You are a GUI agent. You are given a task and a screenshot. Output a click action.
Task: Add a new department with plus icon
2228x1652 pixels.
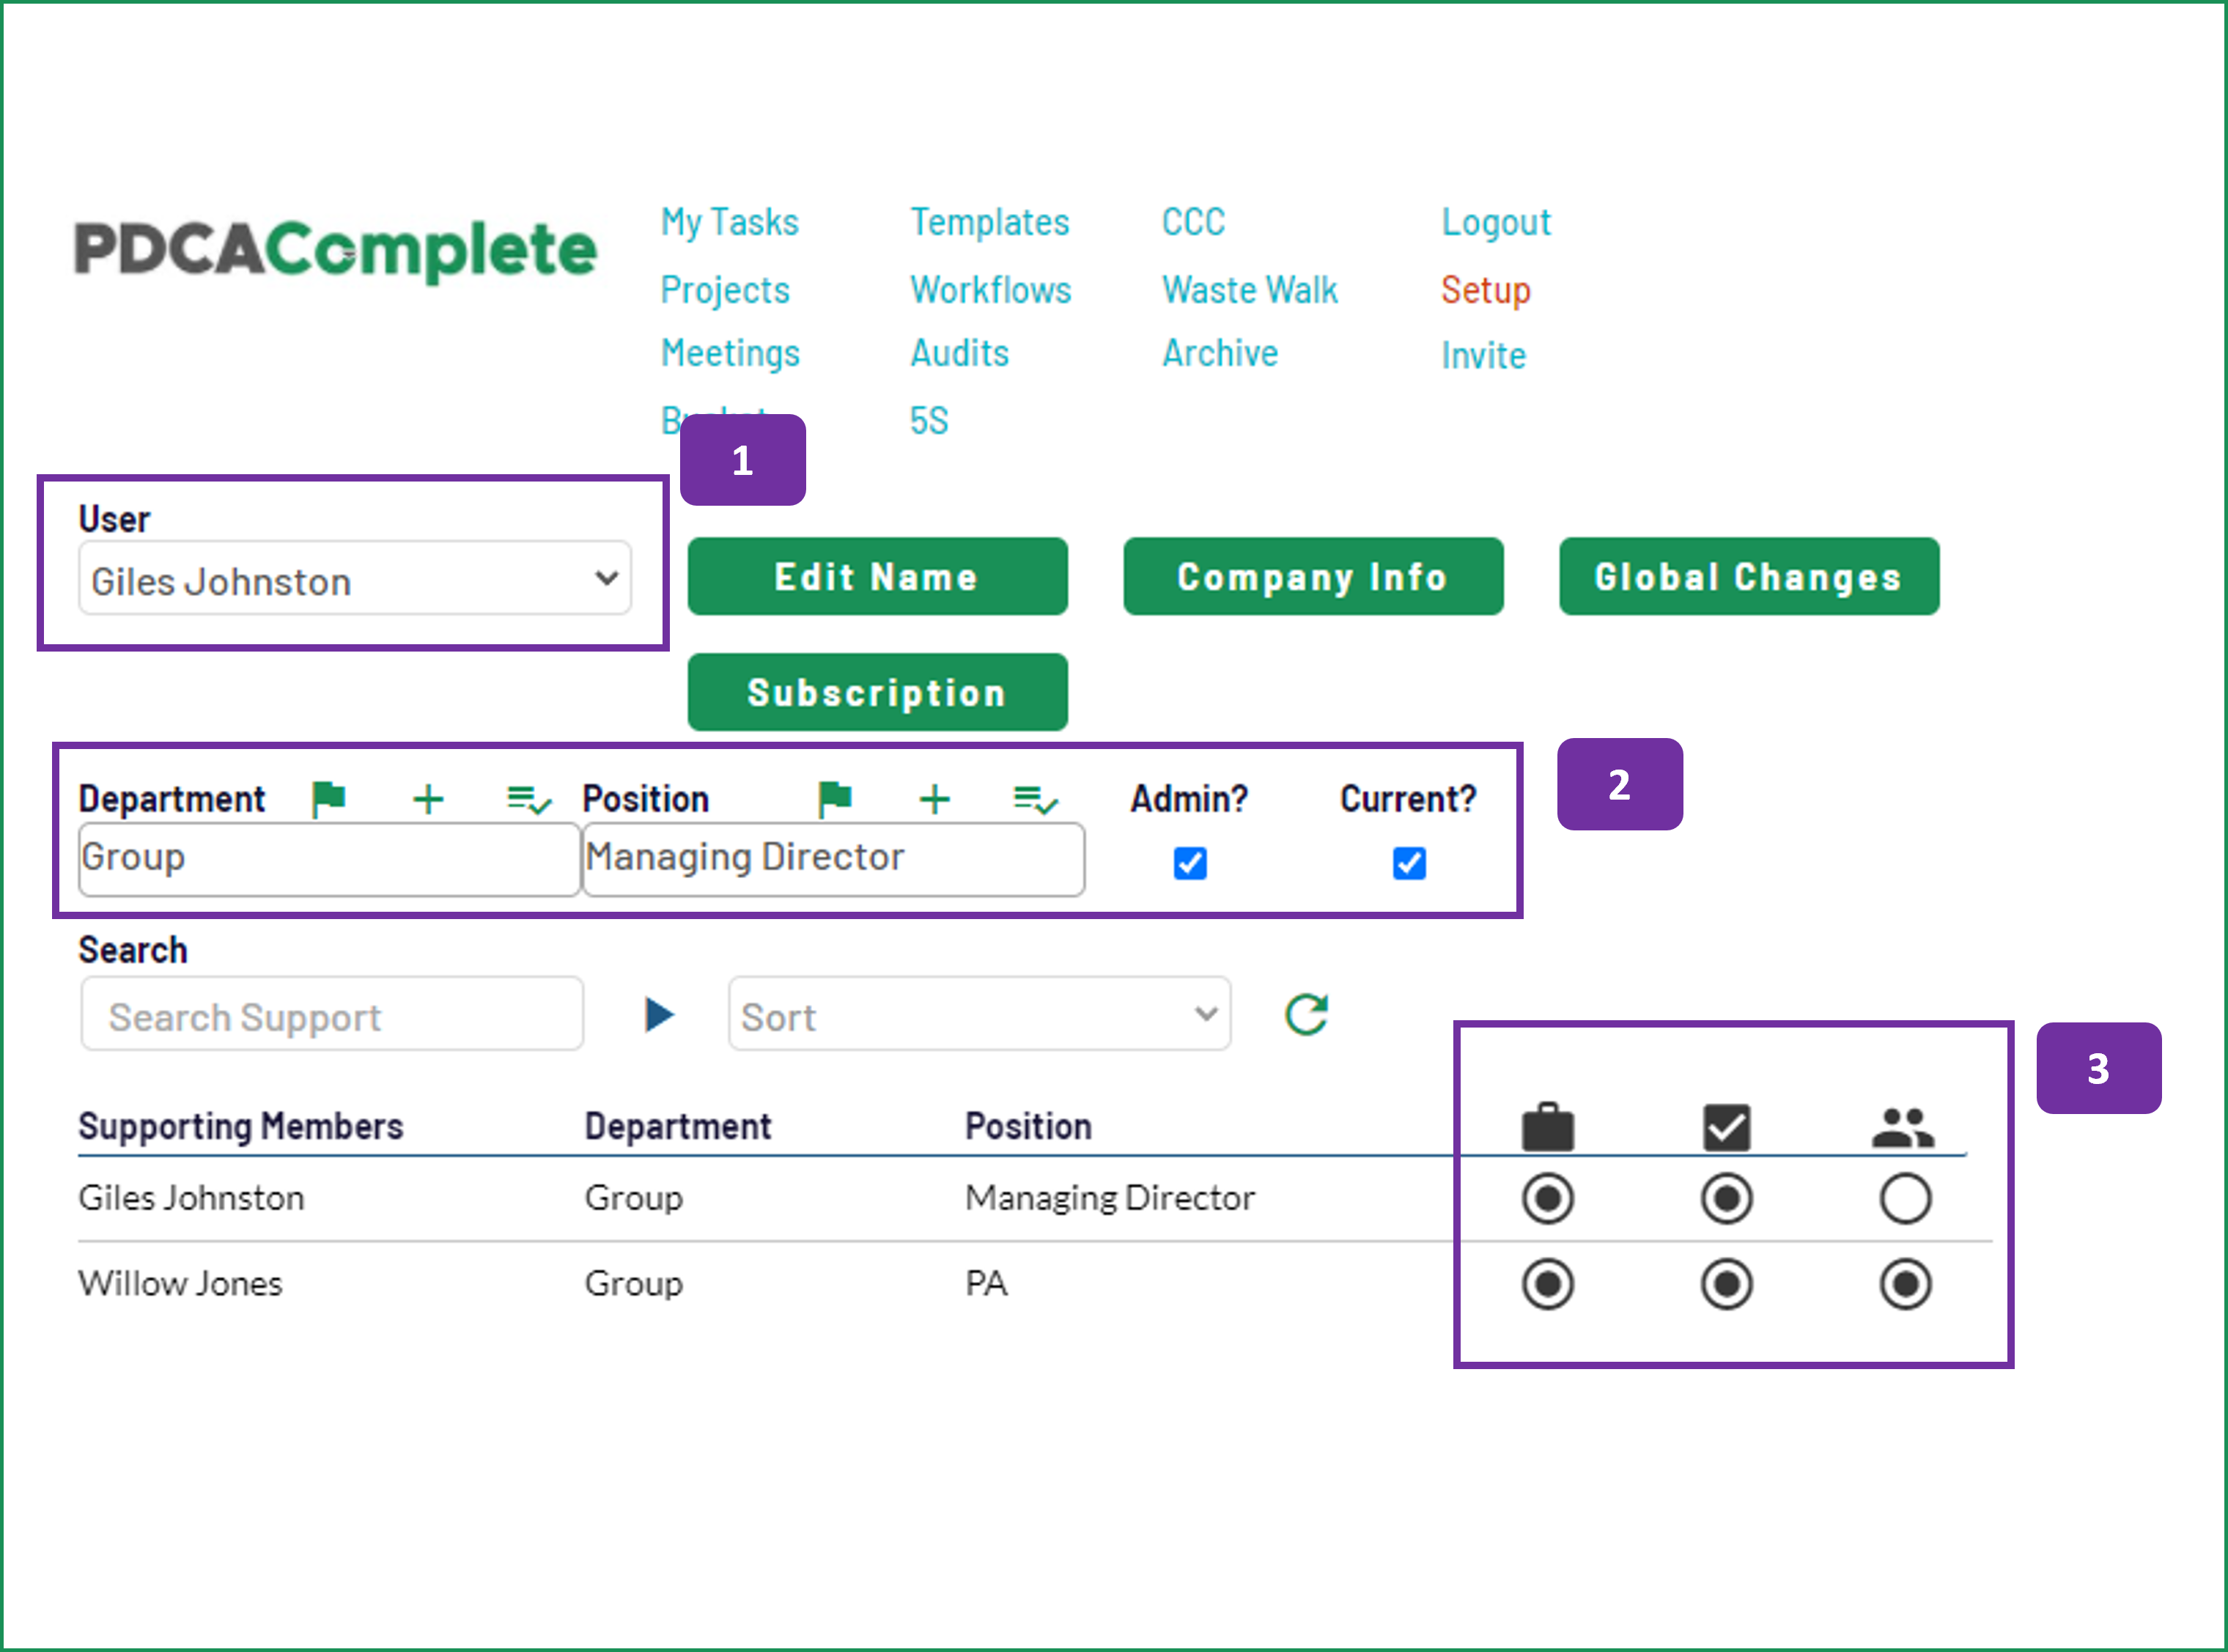tap(428, 799)
